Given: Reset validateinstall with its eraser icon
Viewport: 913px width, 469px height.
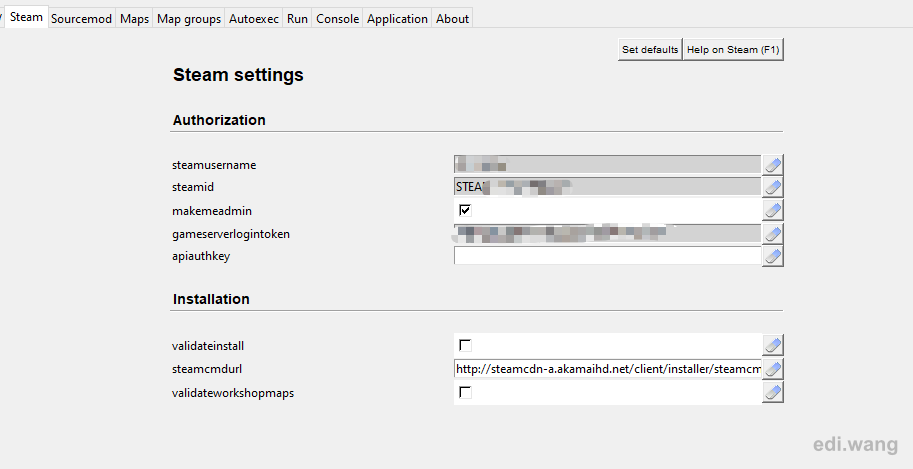Looking at the screenshot, I should click(773, 345).
